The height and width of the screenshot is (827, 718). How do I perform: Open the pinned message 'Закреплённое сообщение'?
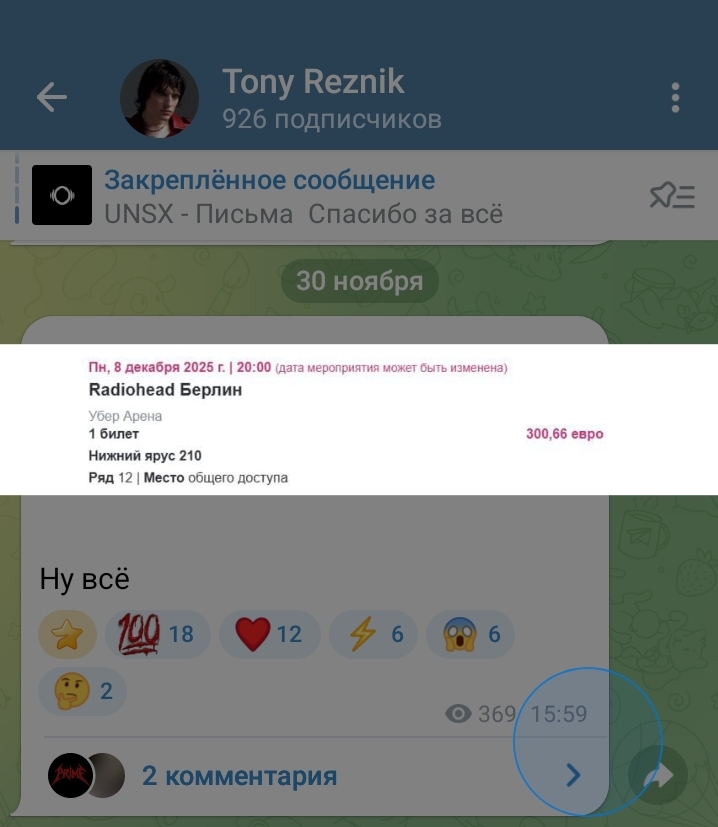pyautogui.click(x=270, y=180)
